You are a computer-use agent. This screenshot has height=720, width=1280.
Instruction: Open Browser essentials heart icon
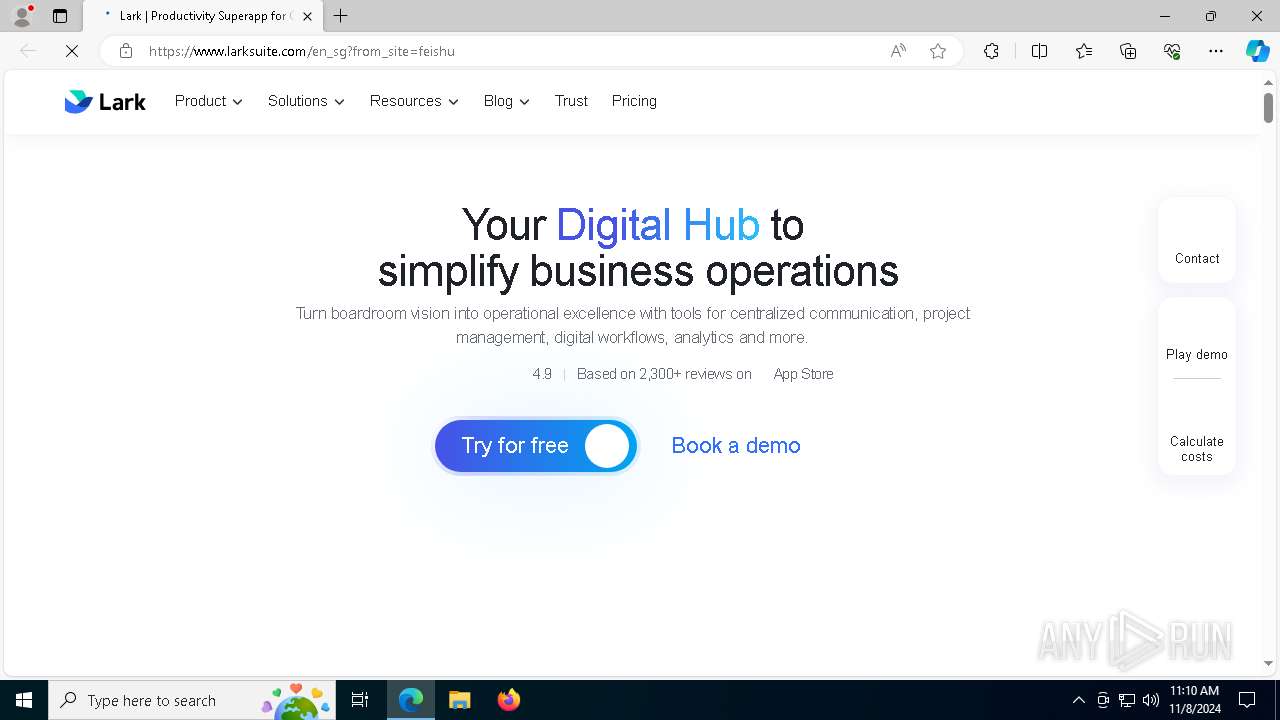pyautogui.click(x=1172, y=51)
